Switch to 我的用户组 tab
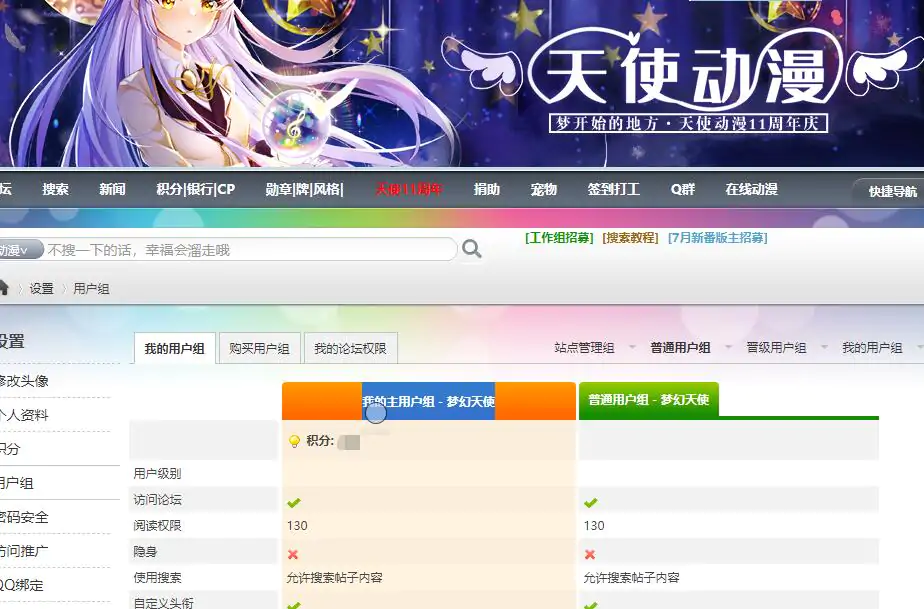The height and width of the screenshot is (609, 924). (x=174, y=348)
